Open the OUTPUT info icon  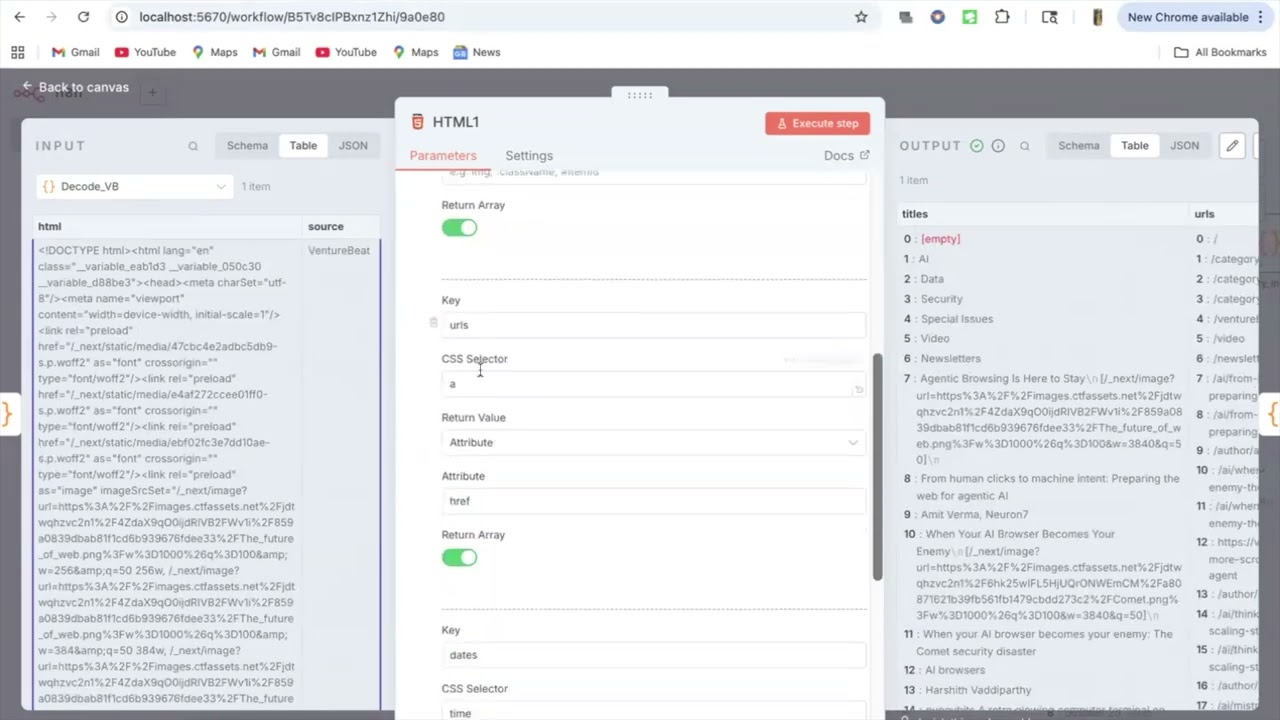coord(998,146)
